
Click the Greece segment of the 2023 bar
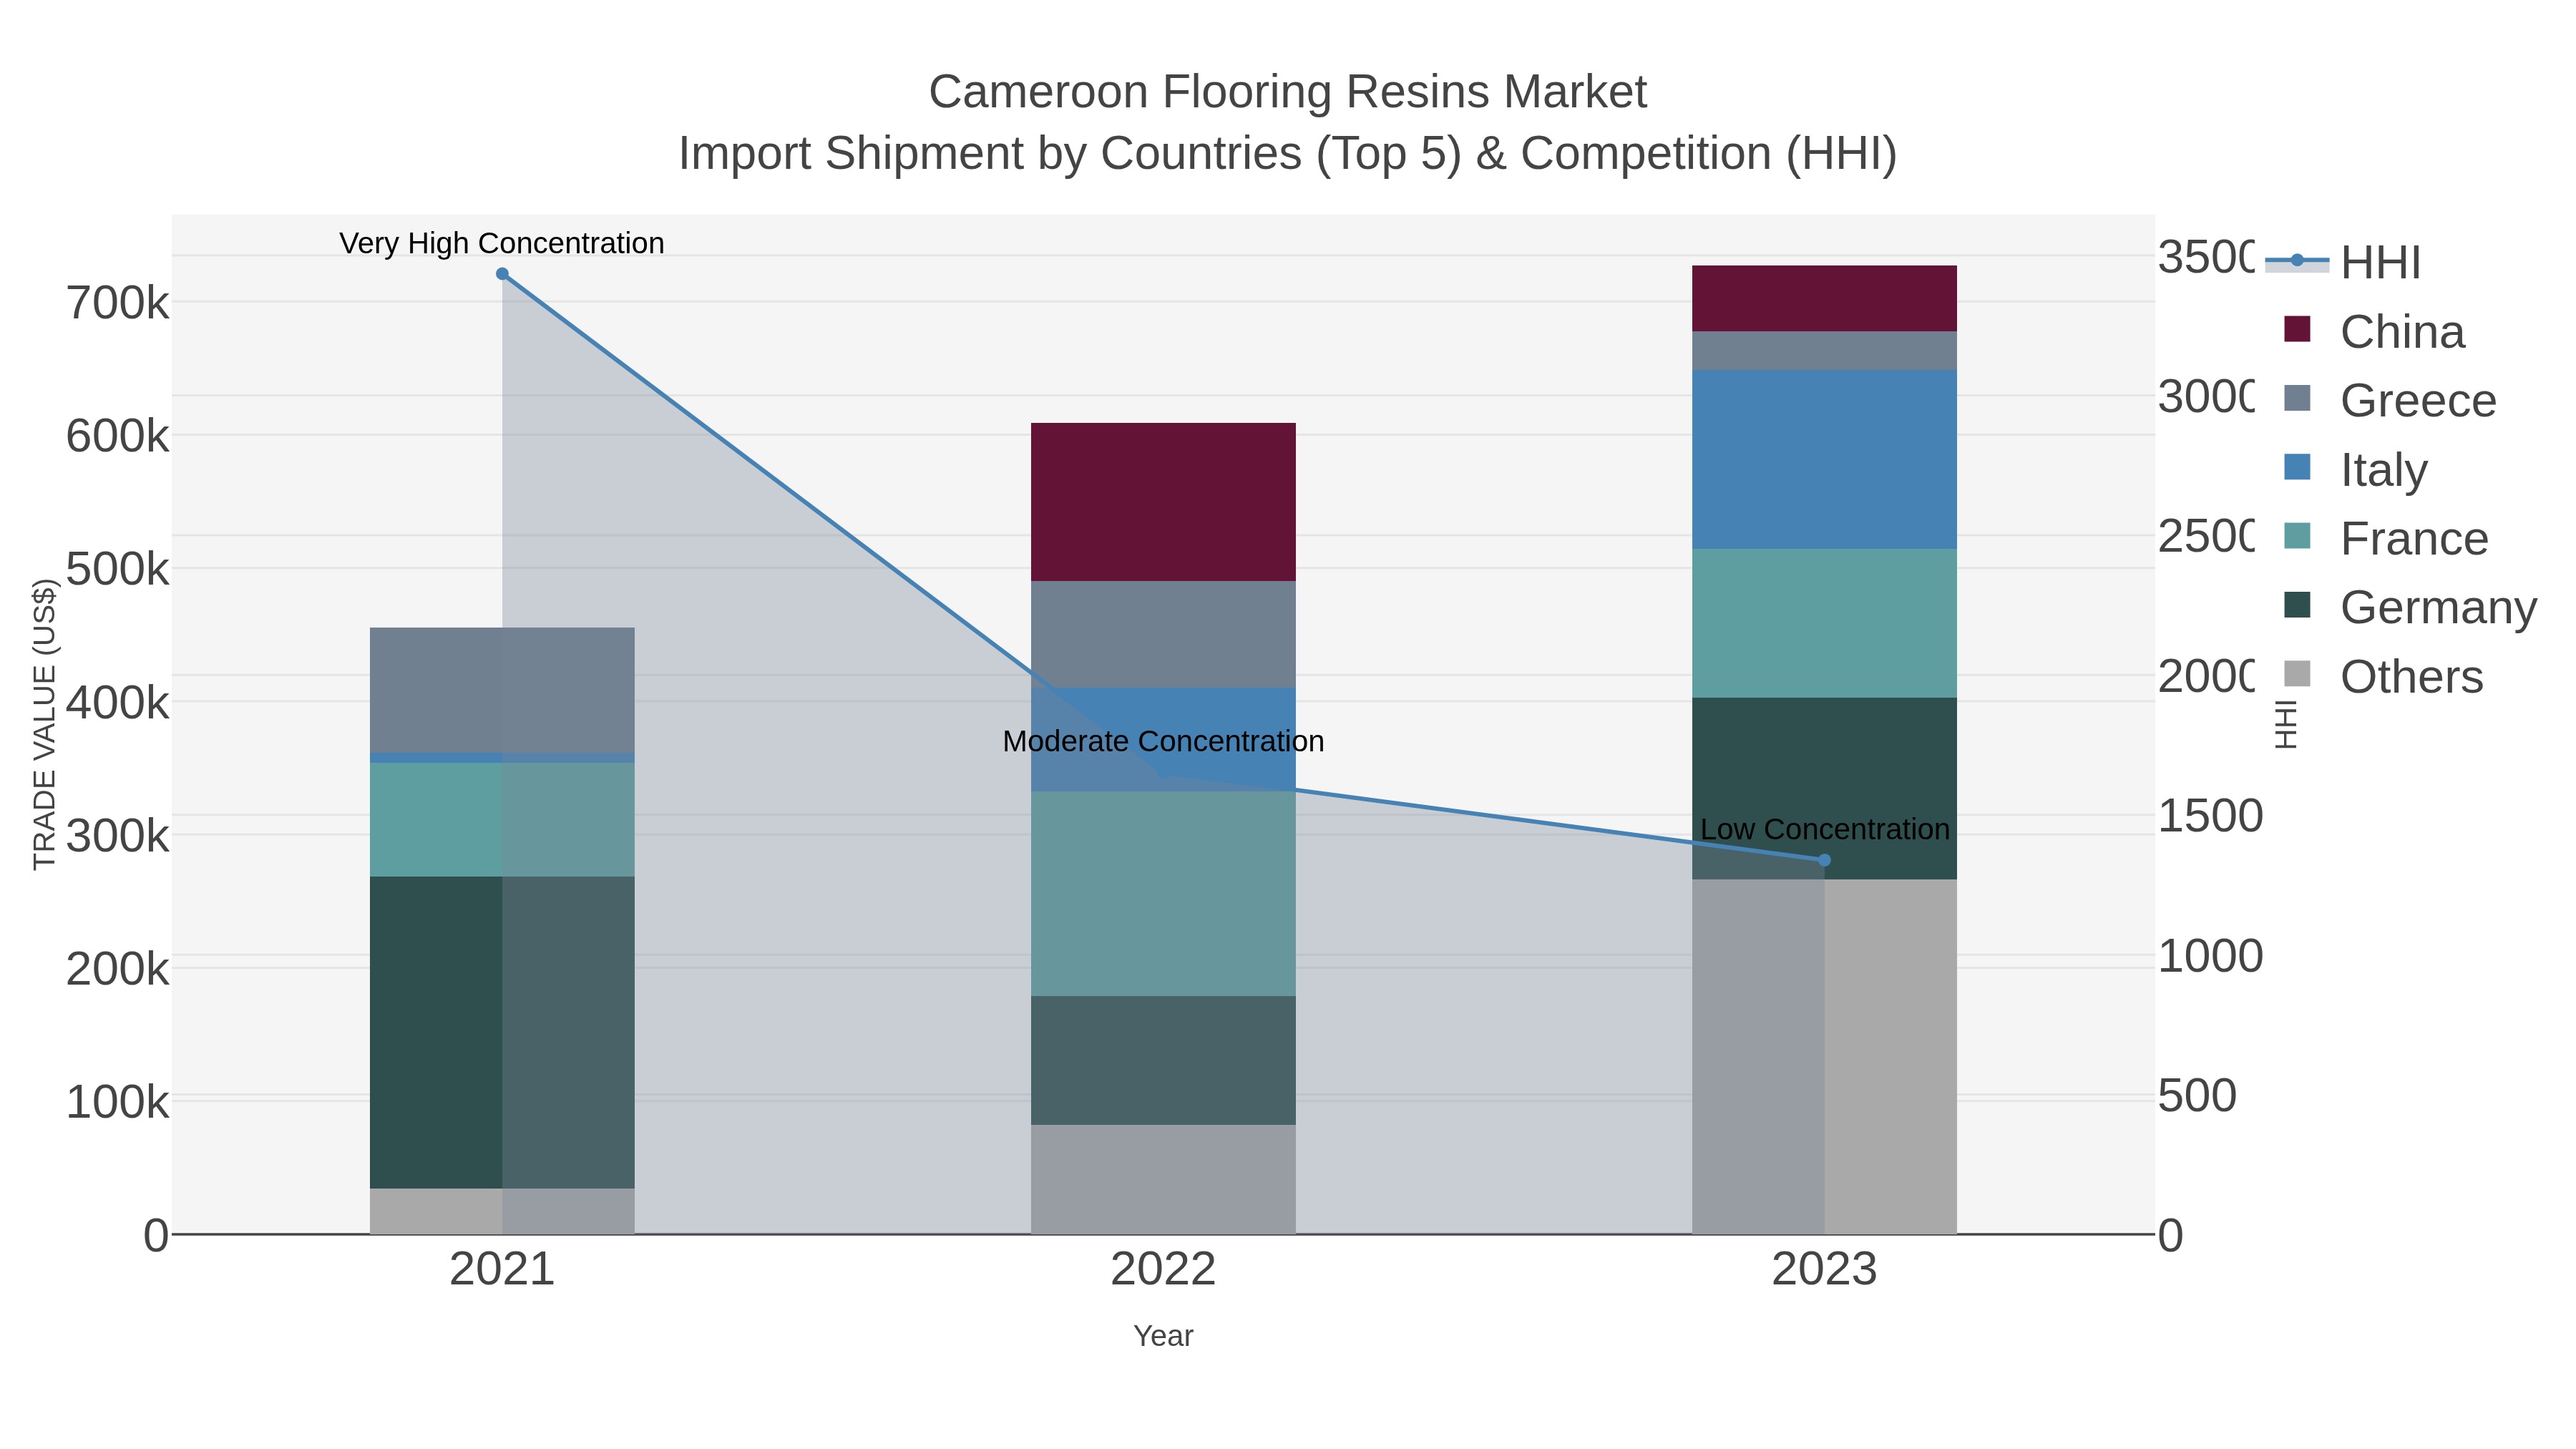click(x=1824, y=351)
